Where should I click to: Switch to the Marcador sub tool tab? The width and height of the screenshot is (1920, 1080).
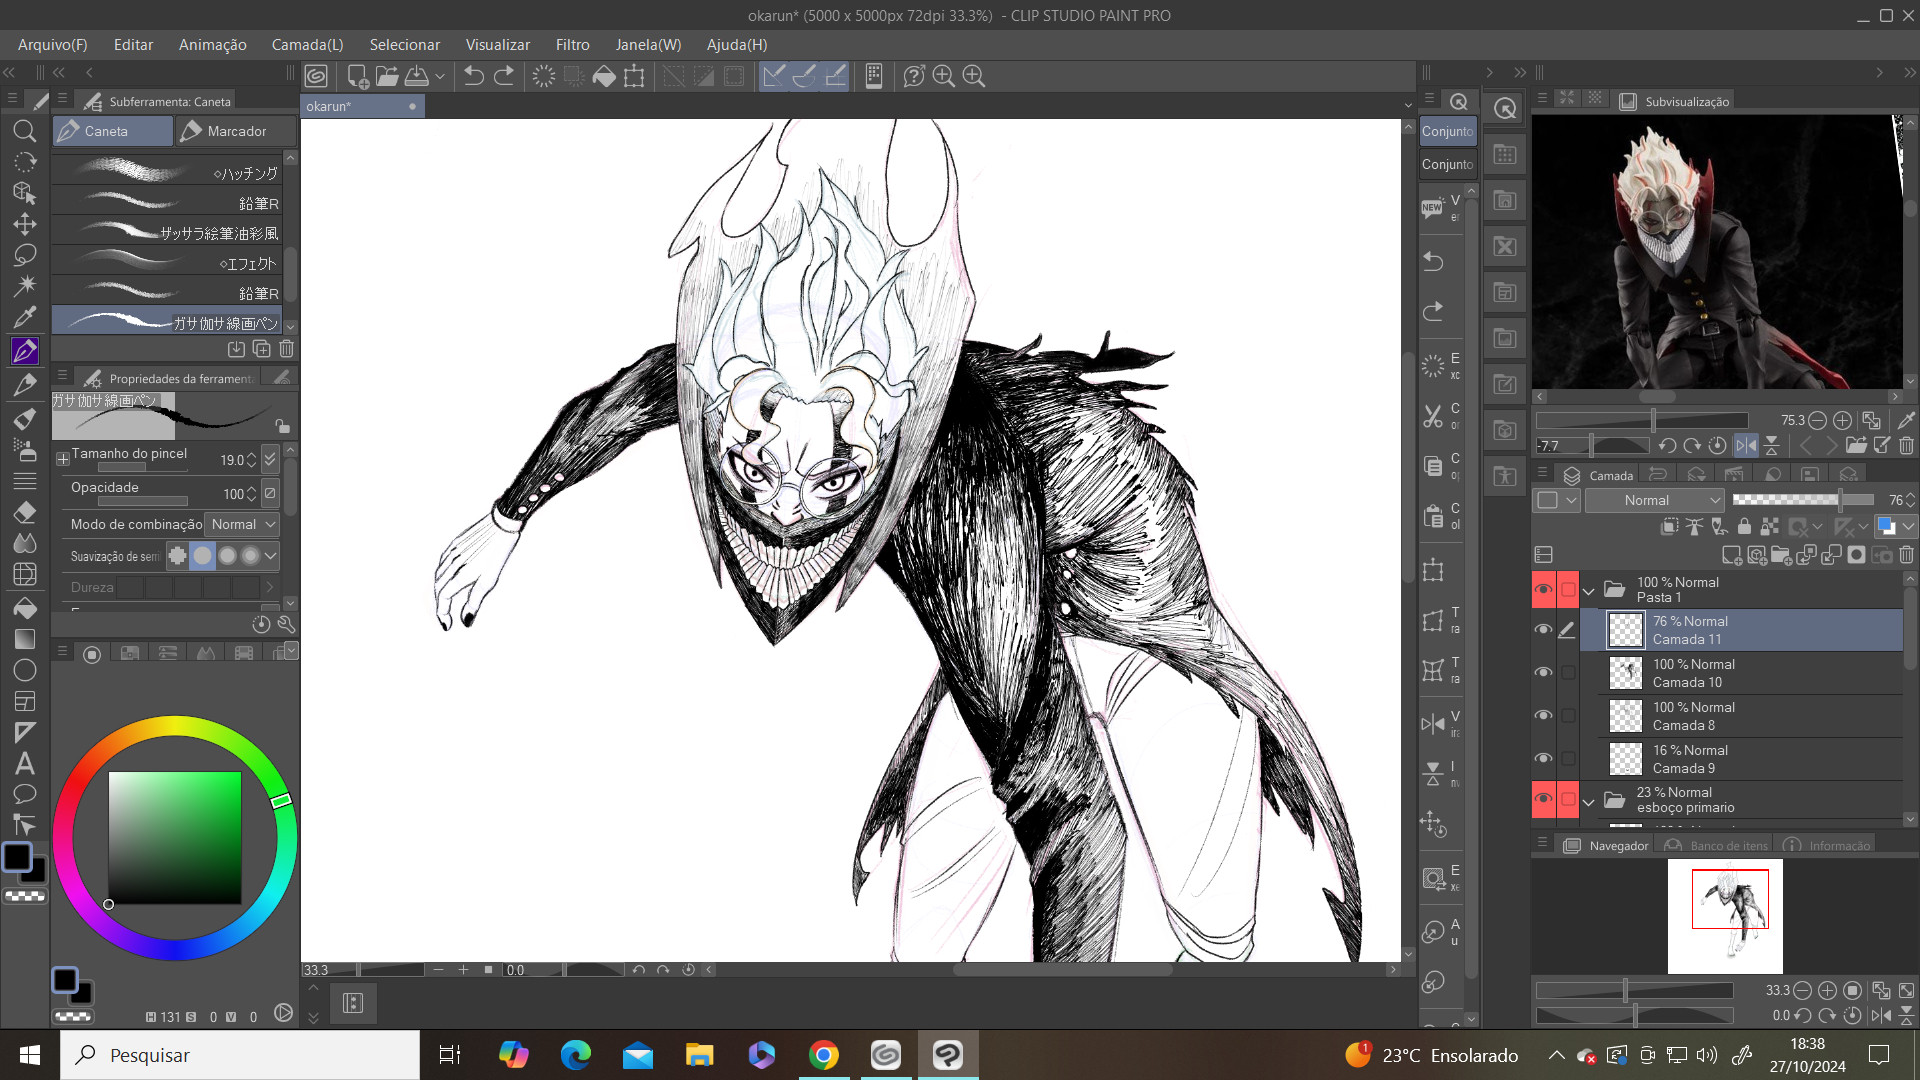[x=236, y=131]
